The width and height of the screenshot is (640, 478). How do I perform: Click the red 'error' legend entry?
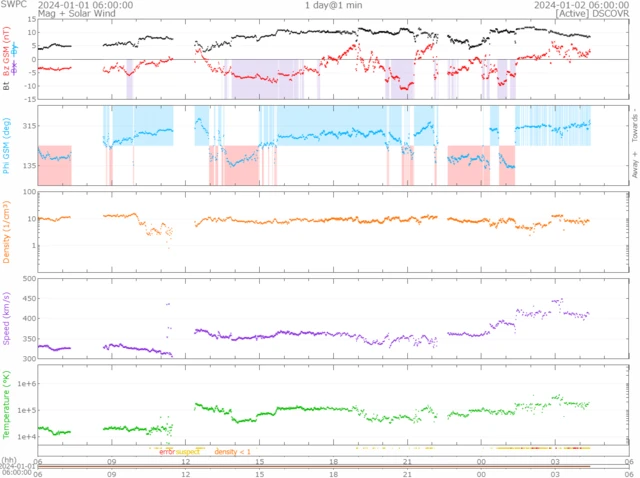click(x=167, y=452)
